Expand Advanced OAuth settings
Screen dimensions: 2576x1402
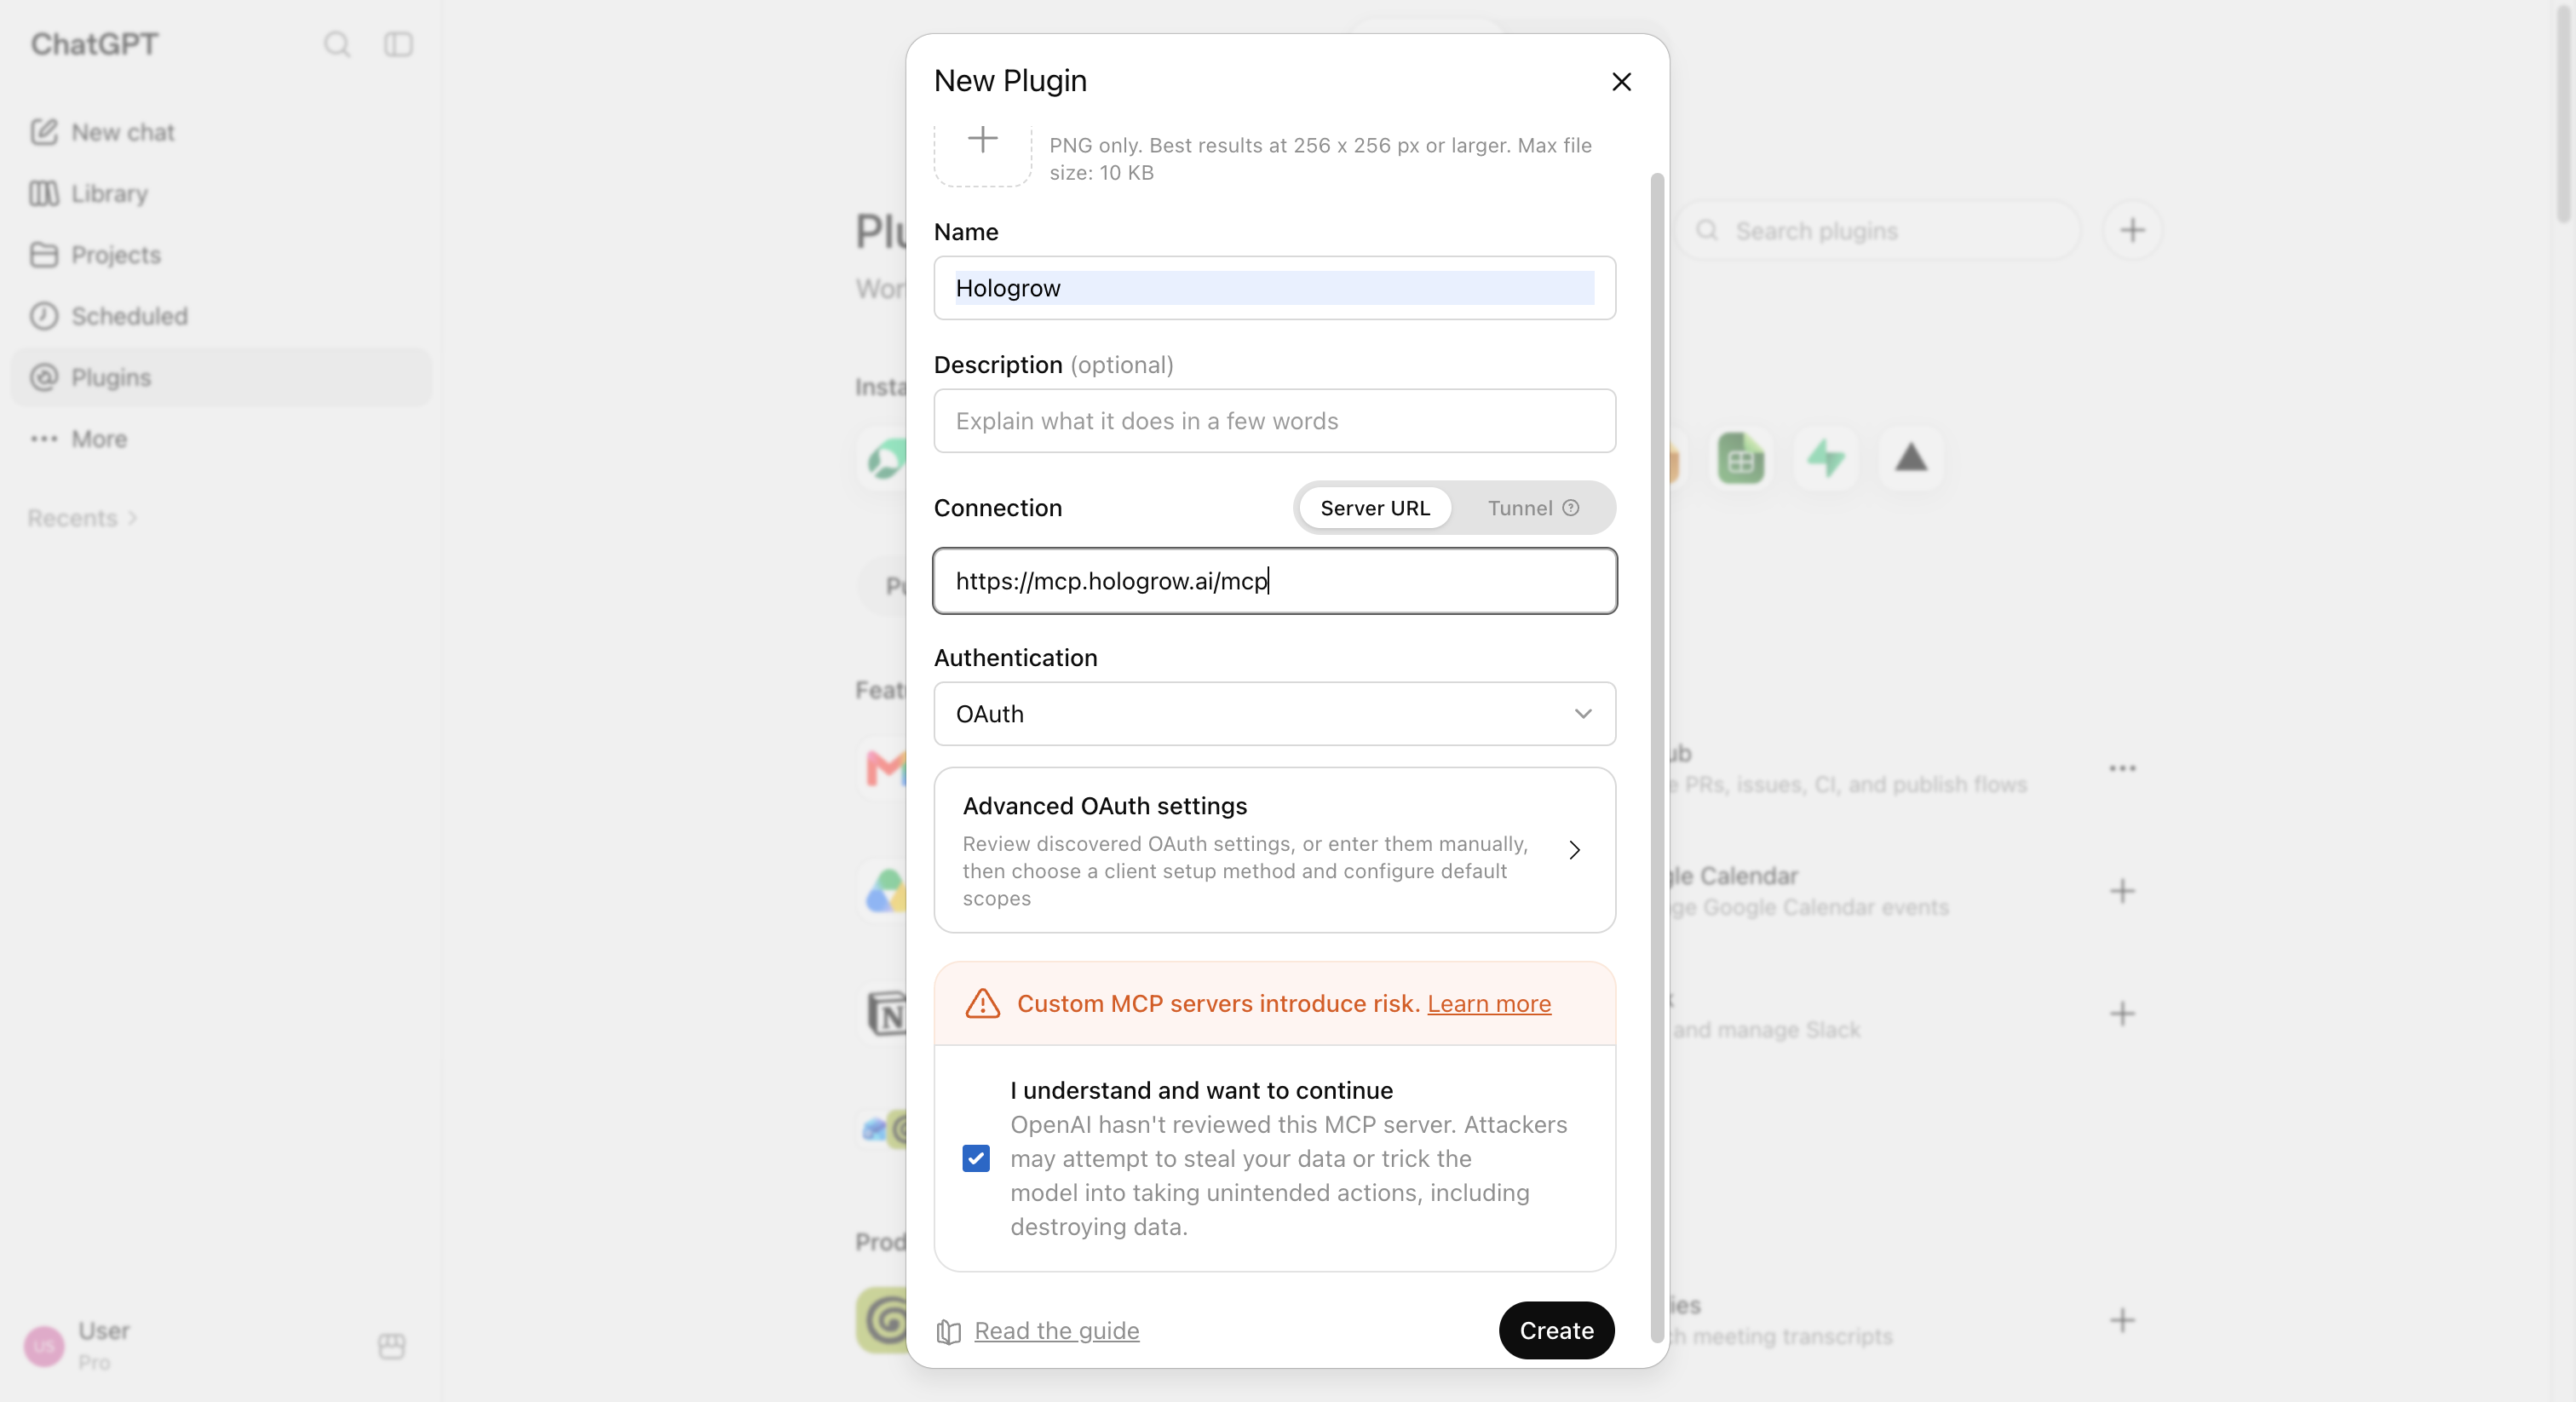[x=1274, y=850]
